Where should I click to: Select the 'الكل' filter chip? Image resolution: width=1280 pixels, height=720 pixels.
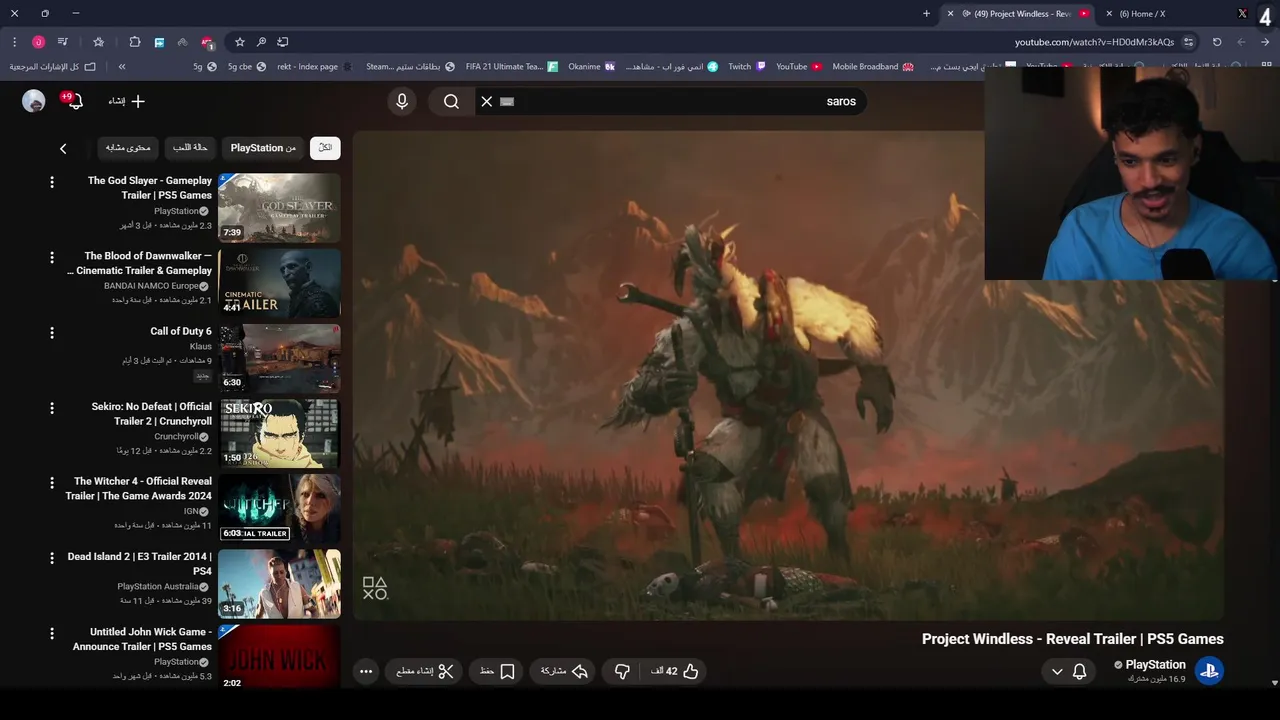pyautogui.click(x=325, y=148)
